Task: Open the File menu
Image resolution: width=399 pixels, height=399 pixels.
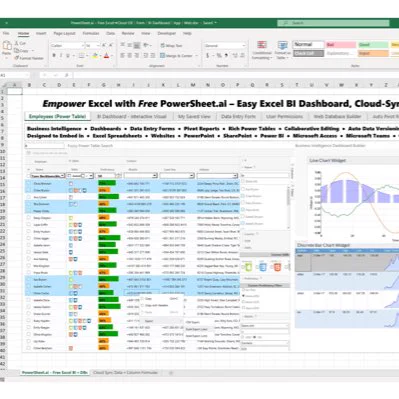Action: 6,33
